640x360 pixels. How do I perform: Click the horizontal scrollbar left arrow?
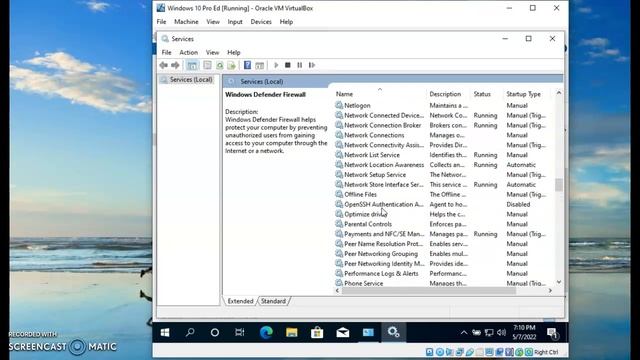(337, 291)
